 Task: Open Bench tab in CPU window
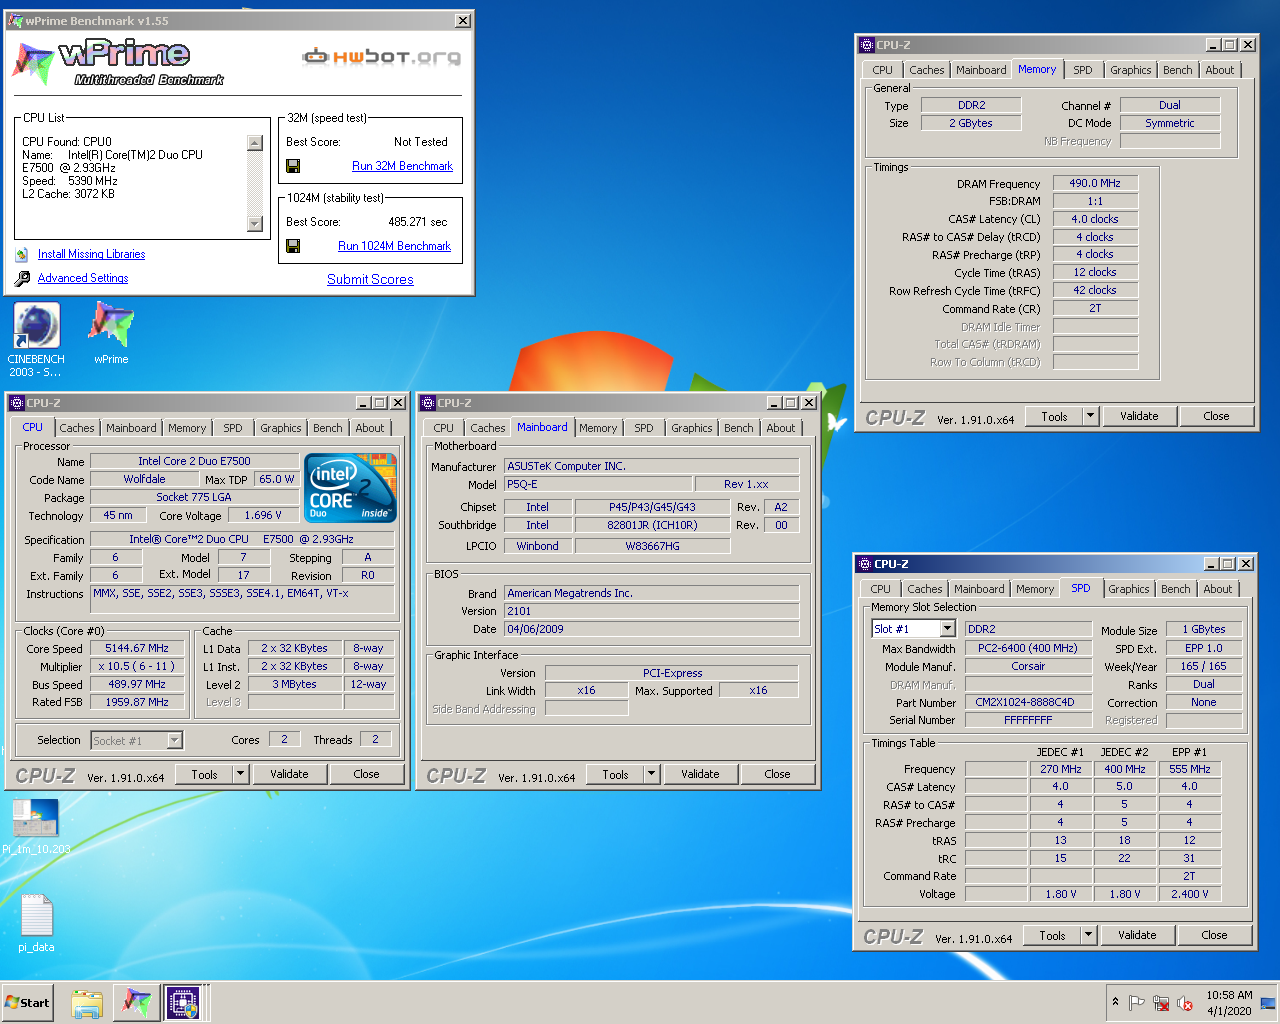pyautogui.click(x=328, y=428)
